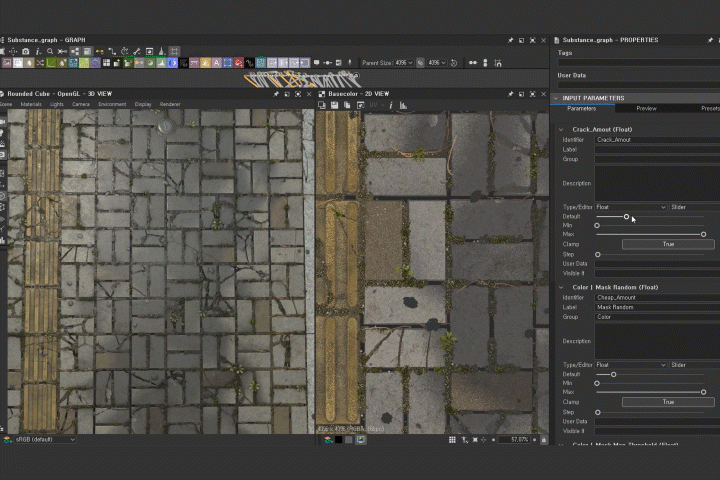
Task: Click the blue-purple normal node icon
Action: pos(172,63)
